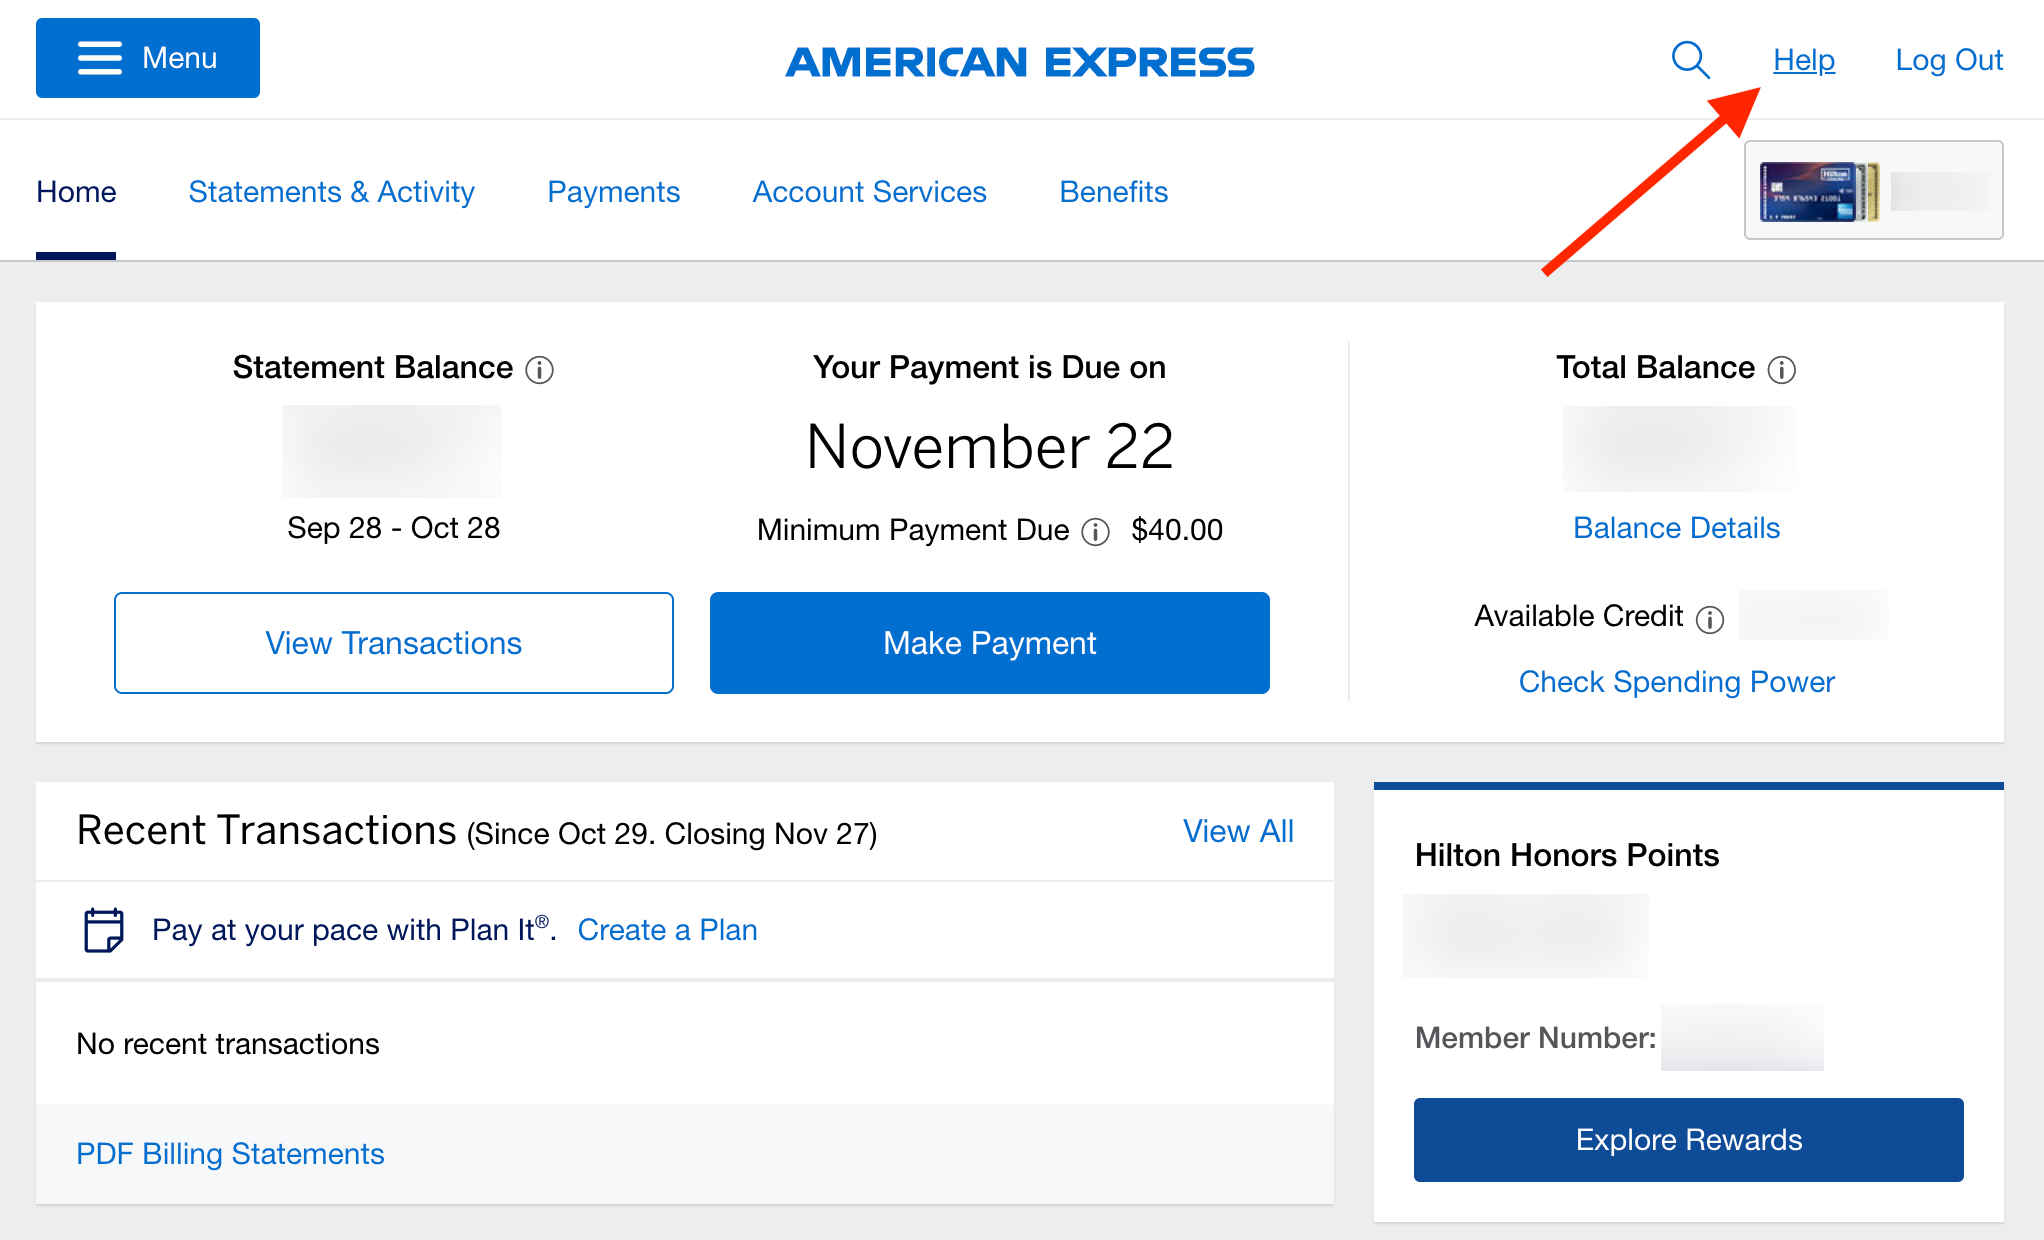Click the info icon beside Available Credit

pyautogui.click(x=1710, y=618)
